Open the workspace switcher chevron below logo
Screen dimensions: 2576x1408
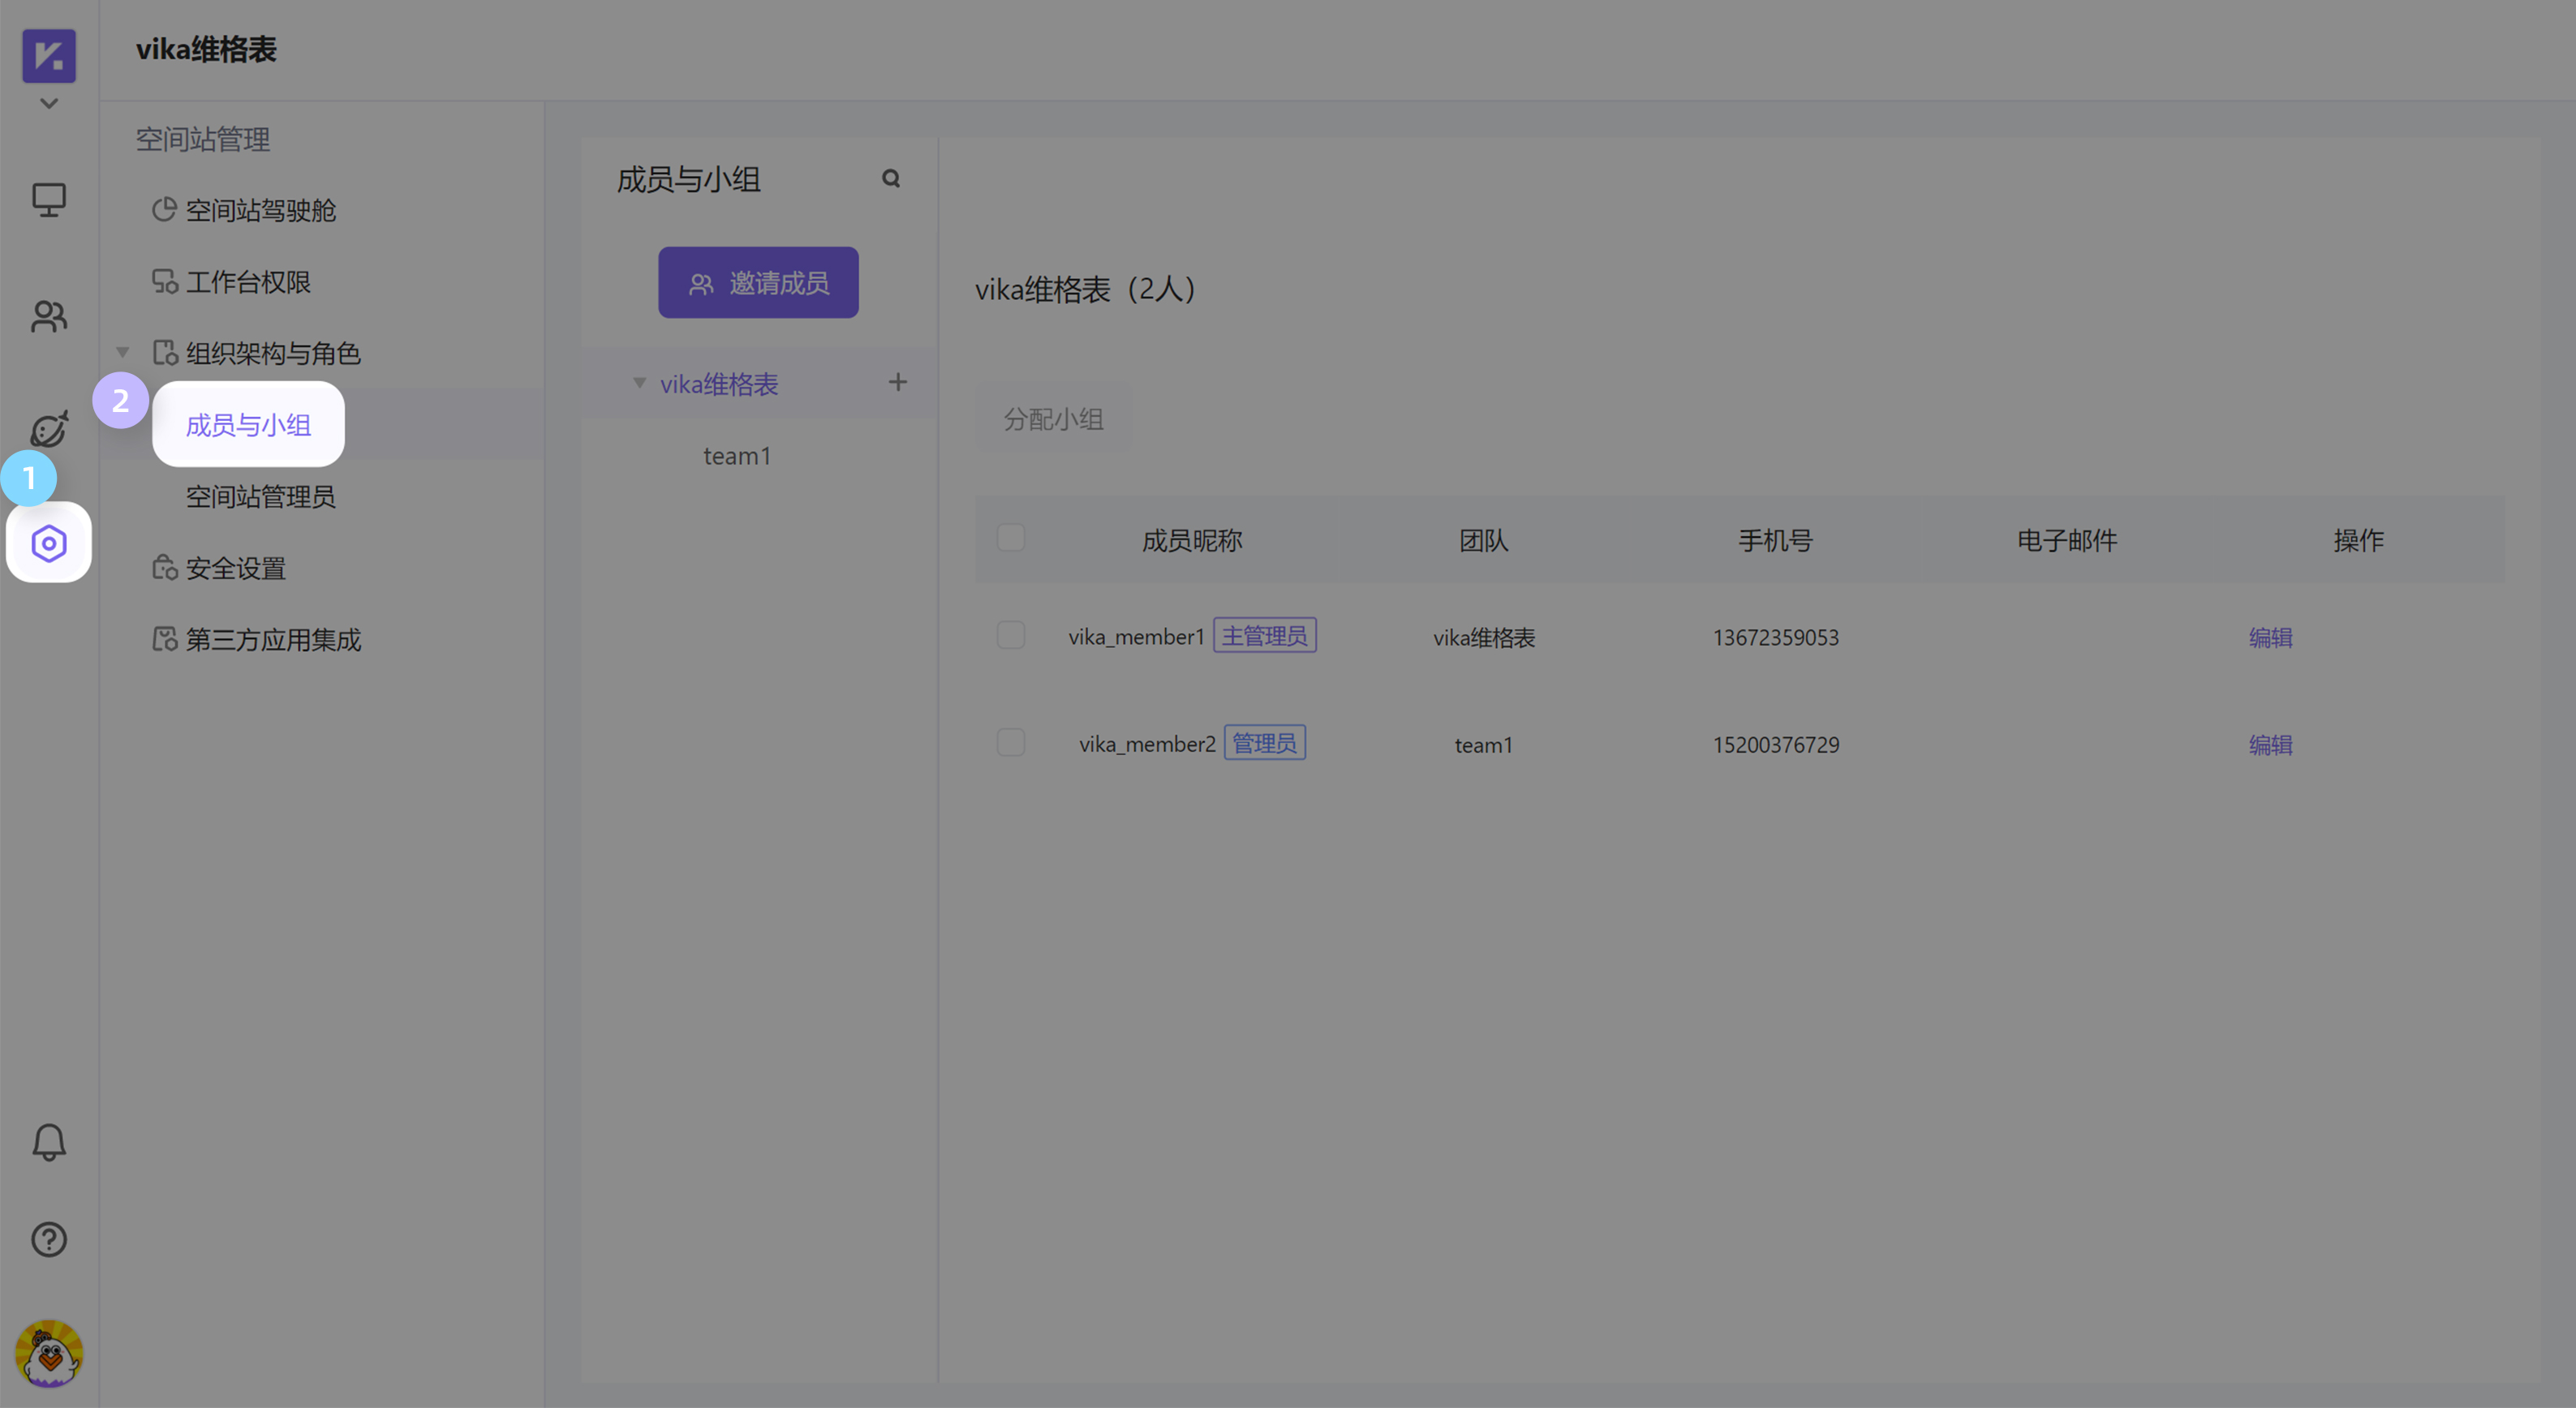(x=48, y=103)
